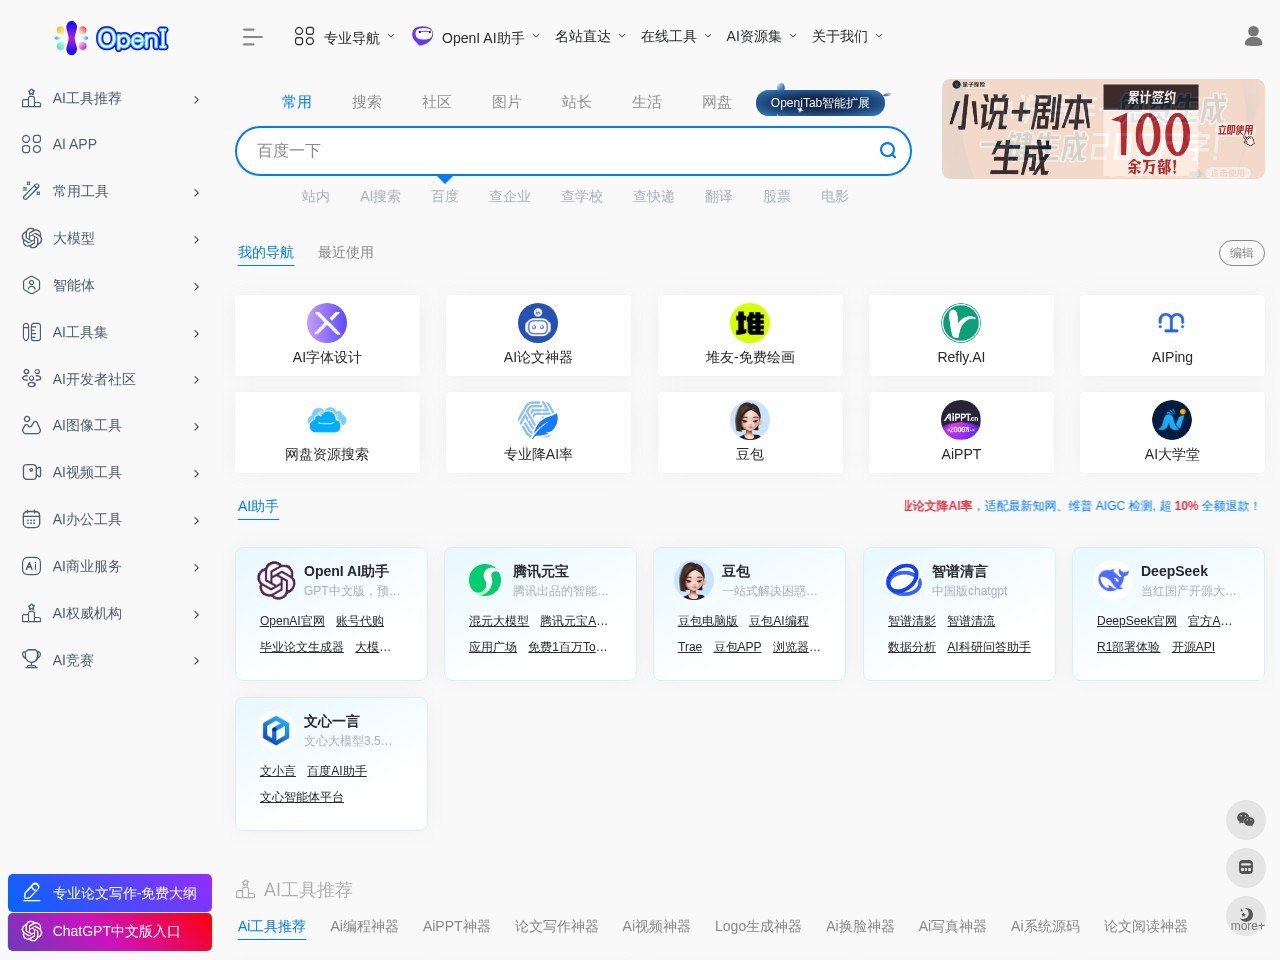Select the AiPPT icon
The width and height of the screenshot is (1280, 960).
point(961,420)
